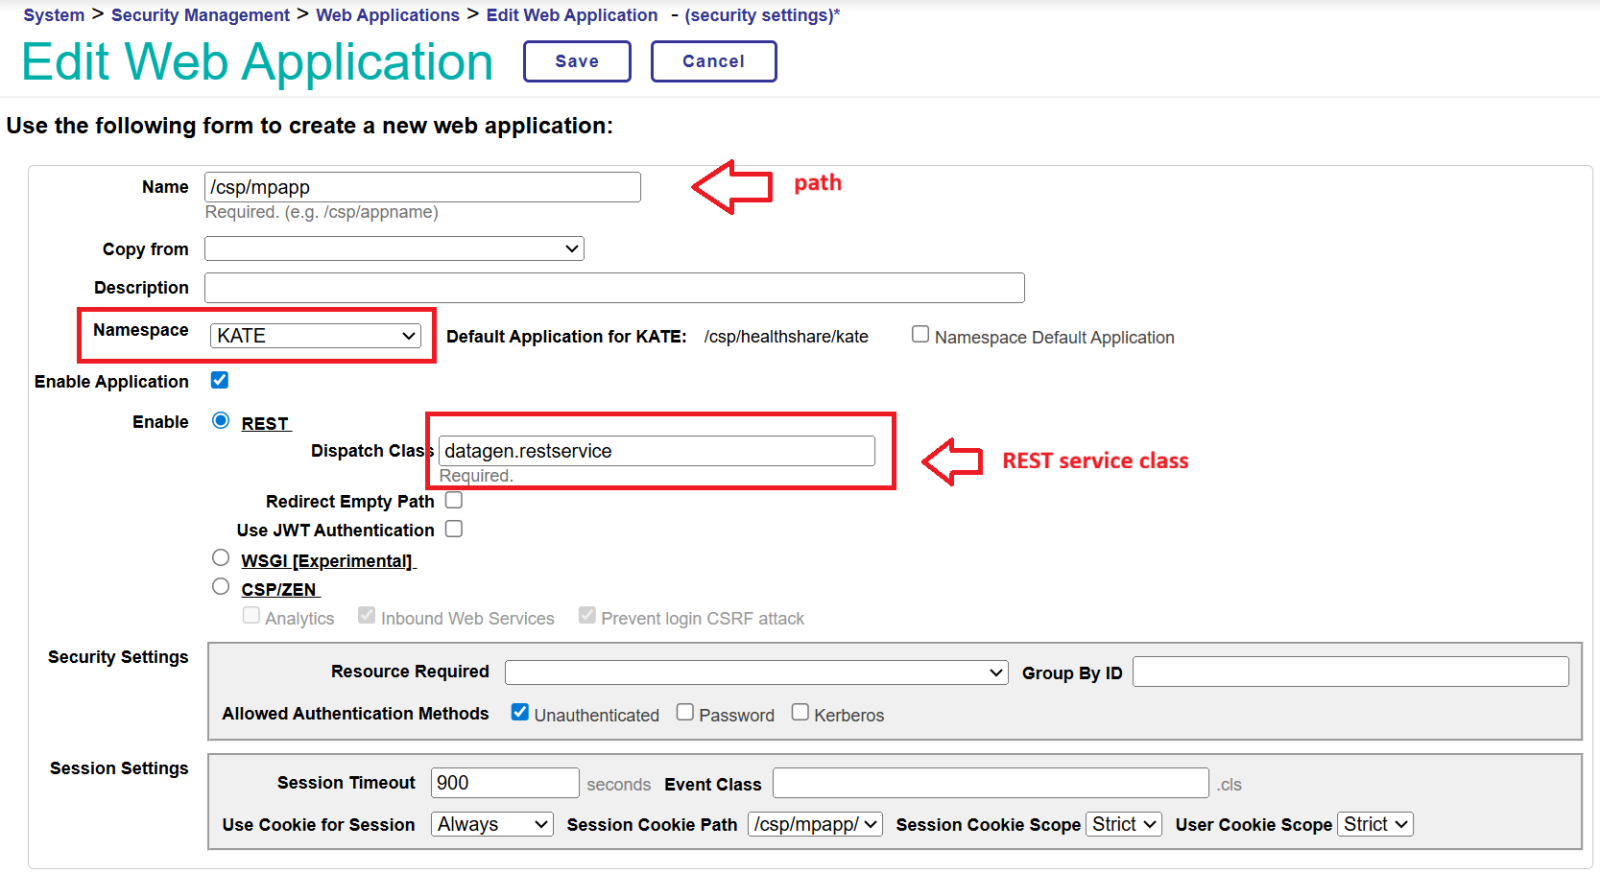The height and width of the screenshot is (873, 1600).
Task: Navigate to Web Applications breadcrumb
Action: [x=387, y=15]
